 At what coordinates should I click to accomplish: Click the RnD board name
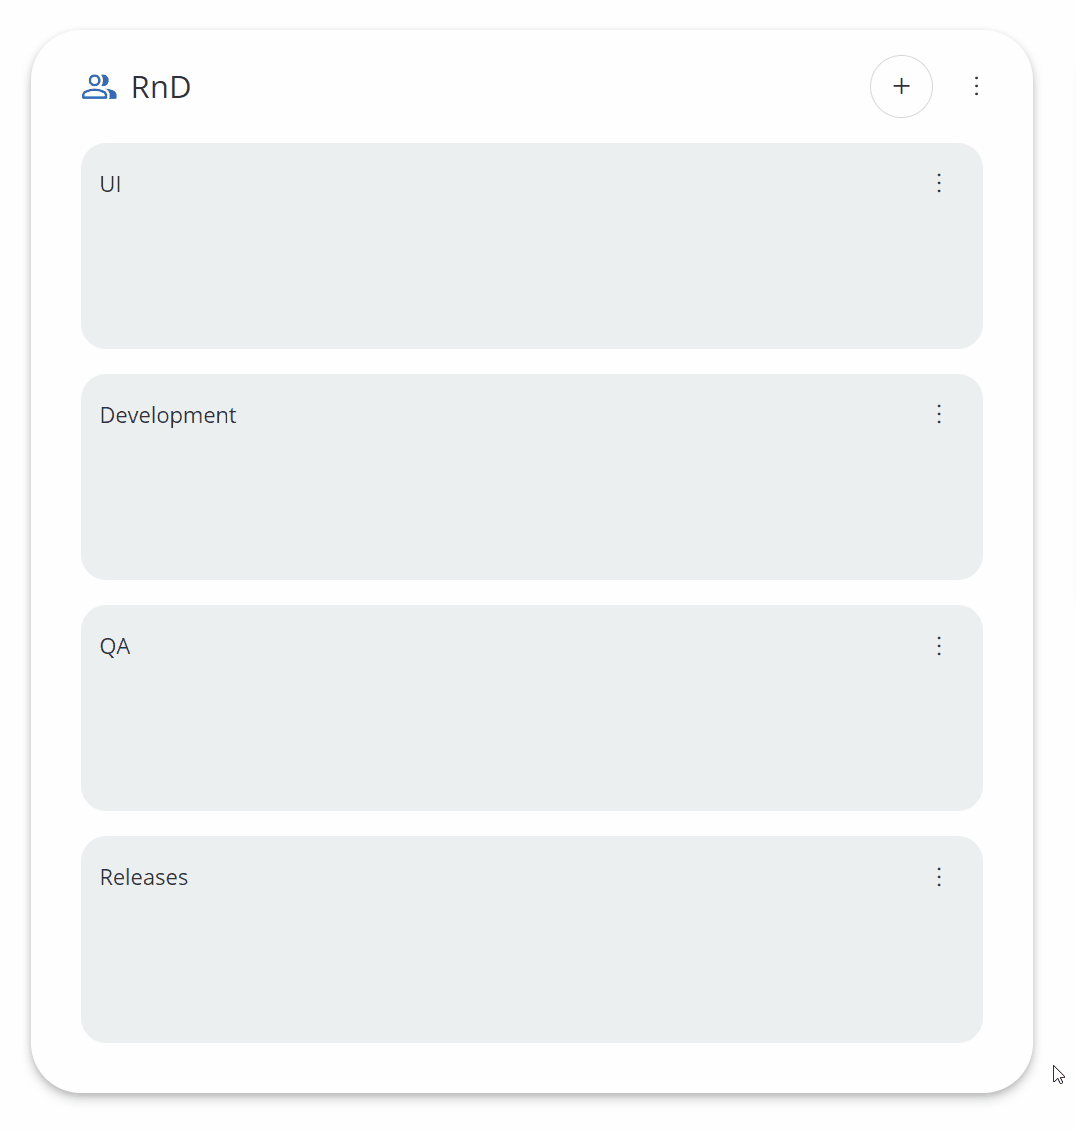tap(161, 87)
